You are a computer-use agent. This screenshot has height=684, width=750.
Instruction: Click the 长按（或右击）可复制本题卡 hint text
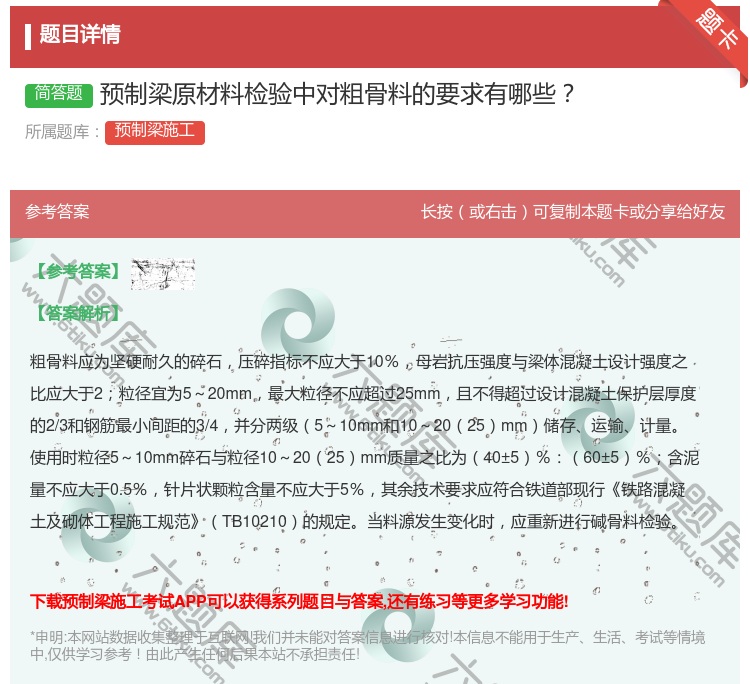(573, 212)
